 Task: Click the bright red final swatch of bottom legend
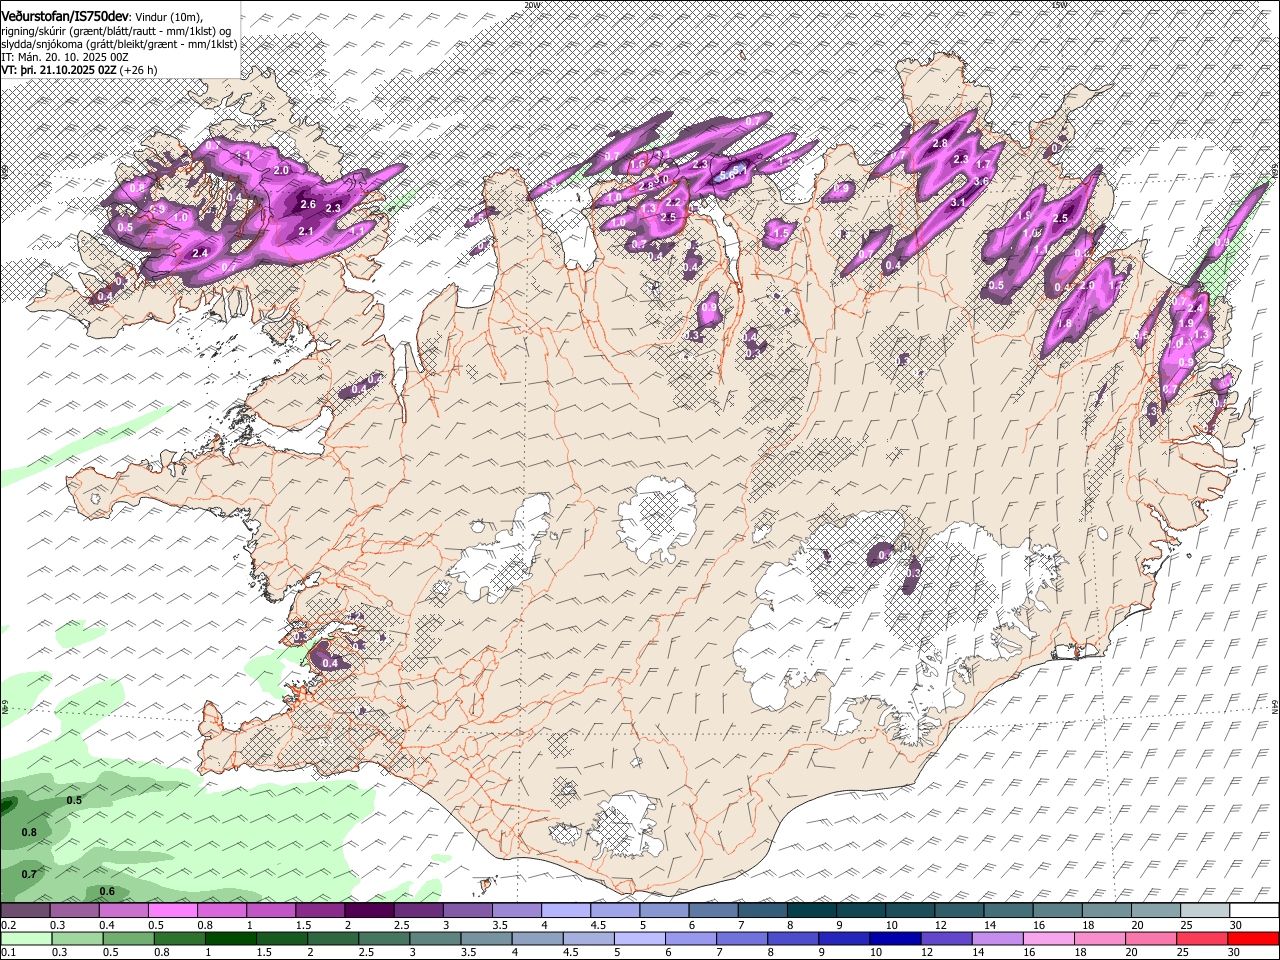pyautogui.click(x=1253, y=938)
